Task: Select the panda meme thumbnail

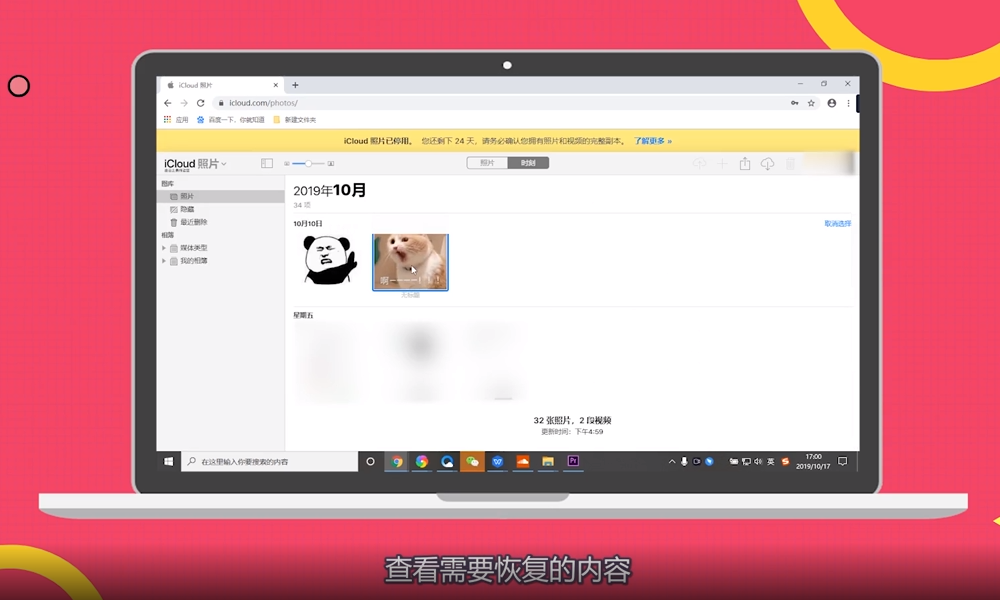Action: [330, 260]
